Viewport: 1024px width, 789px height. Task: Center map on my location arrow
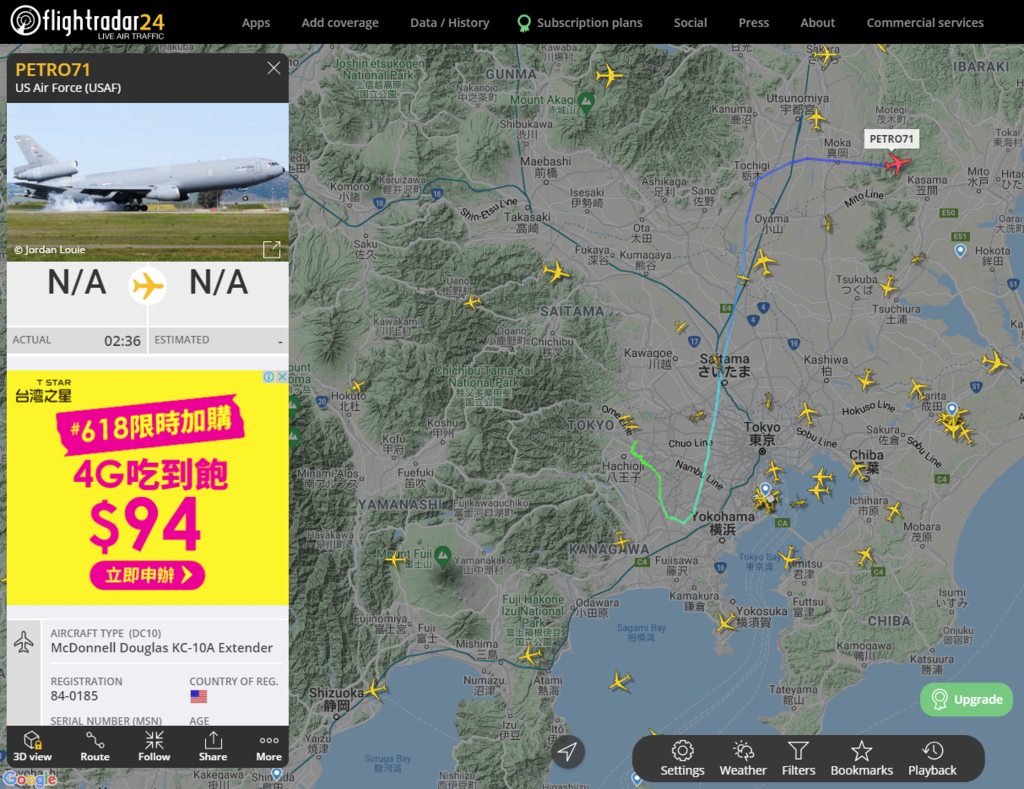(x=567, y=752)
